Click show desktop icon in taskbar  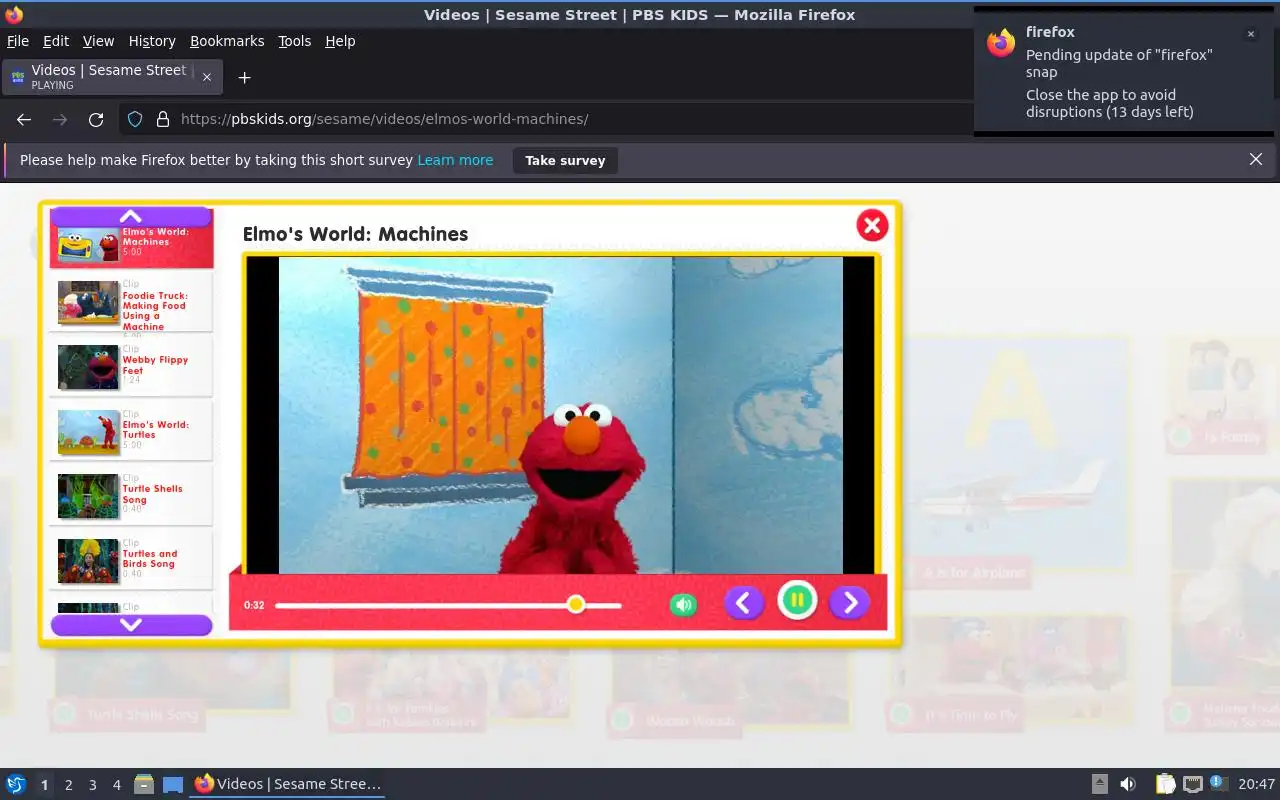(173, 784)
